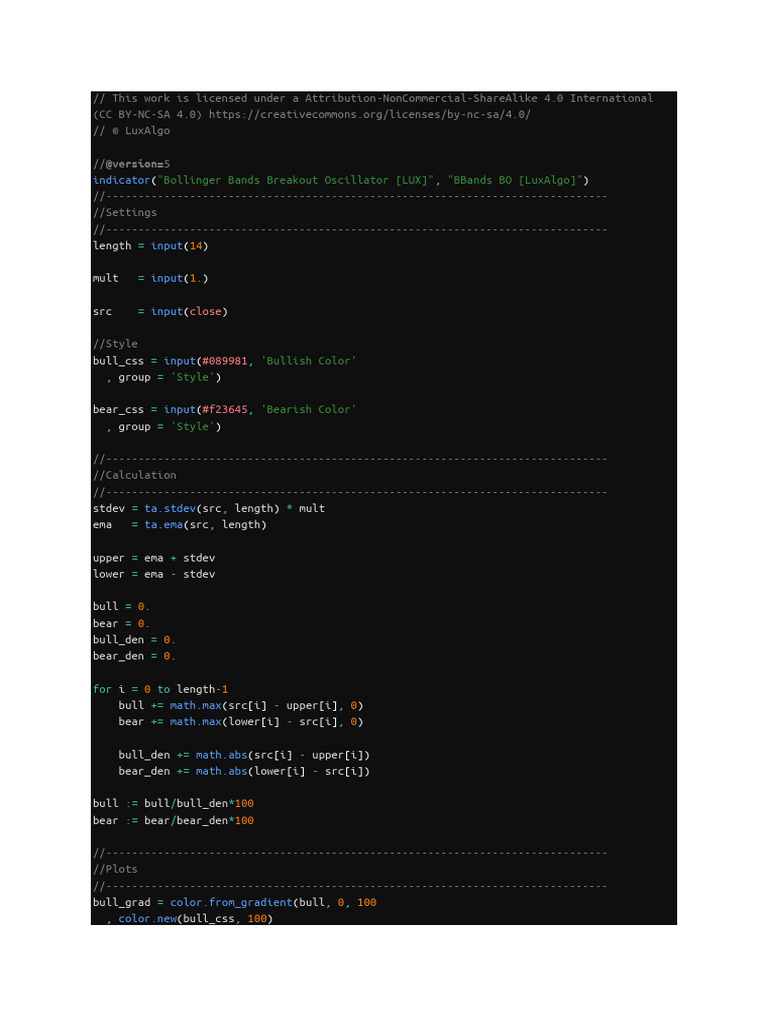Screen dimensions: 768x1024
Task: Click the '//Plots' comment
Action: pos(115,870)
